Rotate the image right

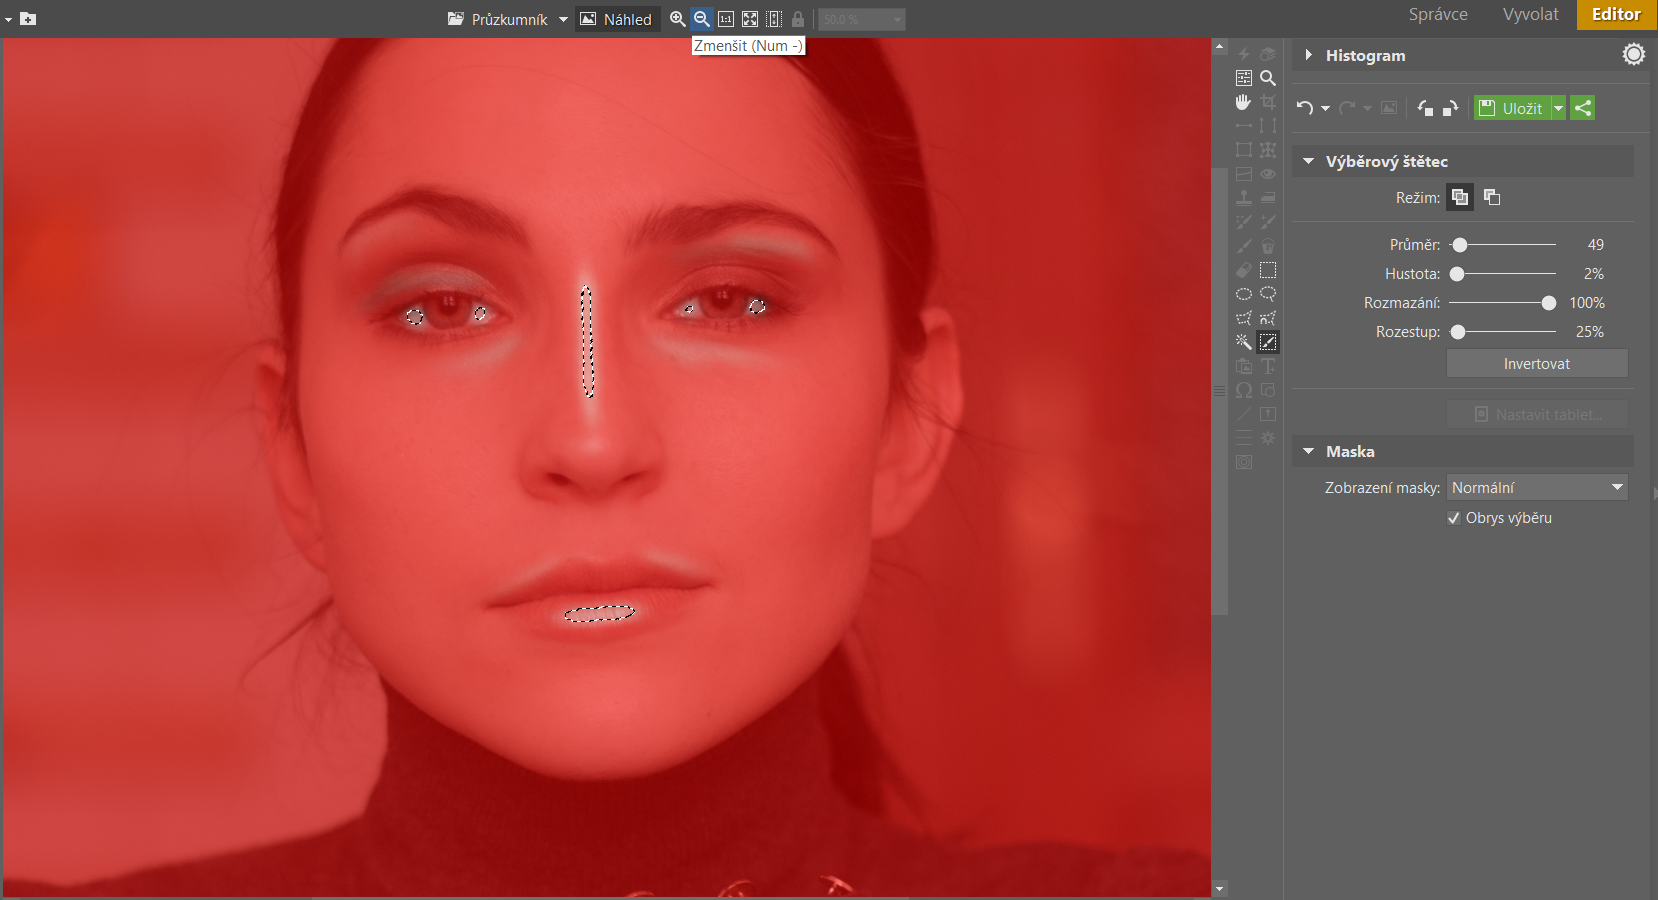point(1450,108)
